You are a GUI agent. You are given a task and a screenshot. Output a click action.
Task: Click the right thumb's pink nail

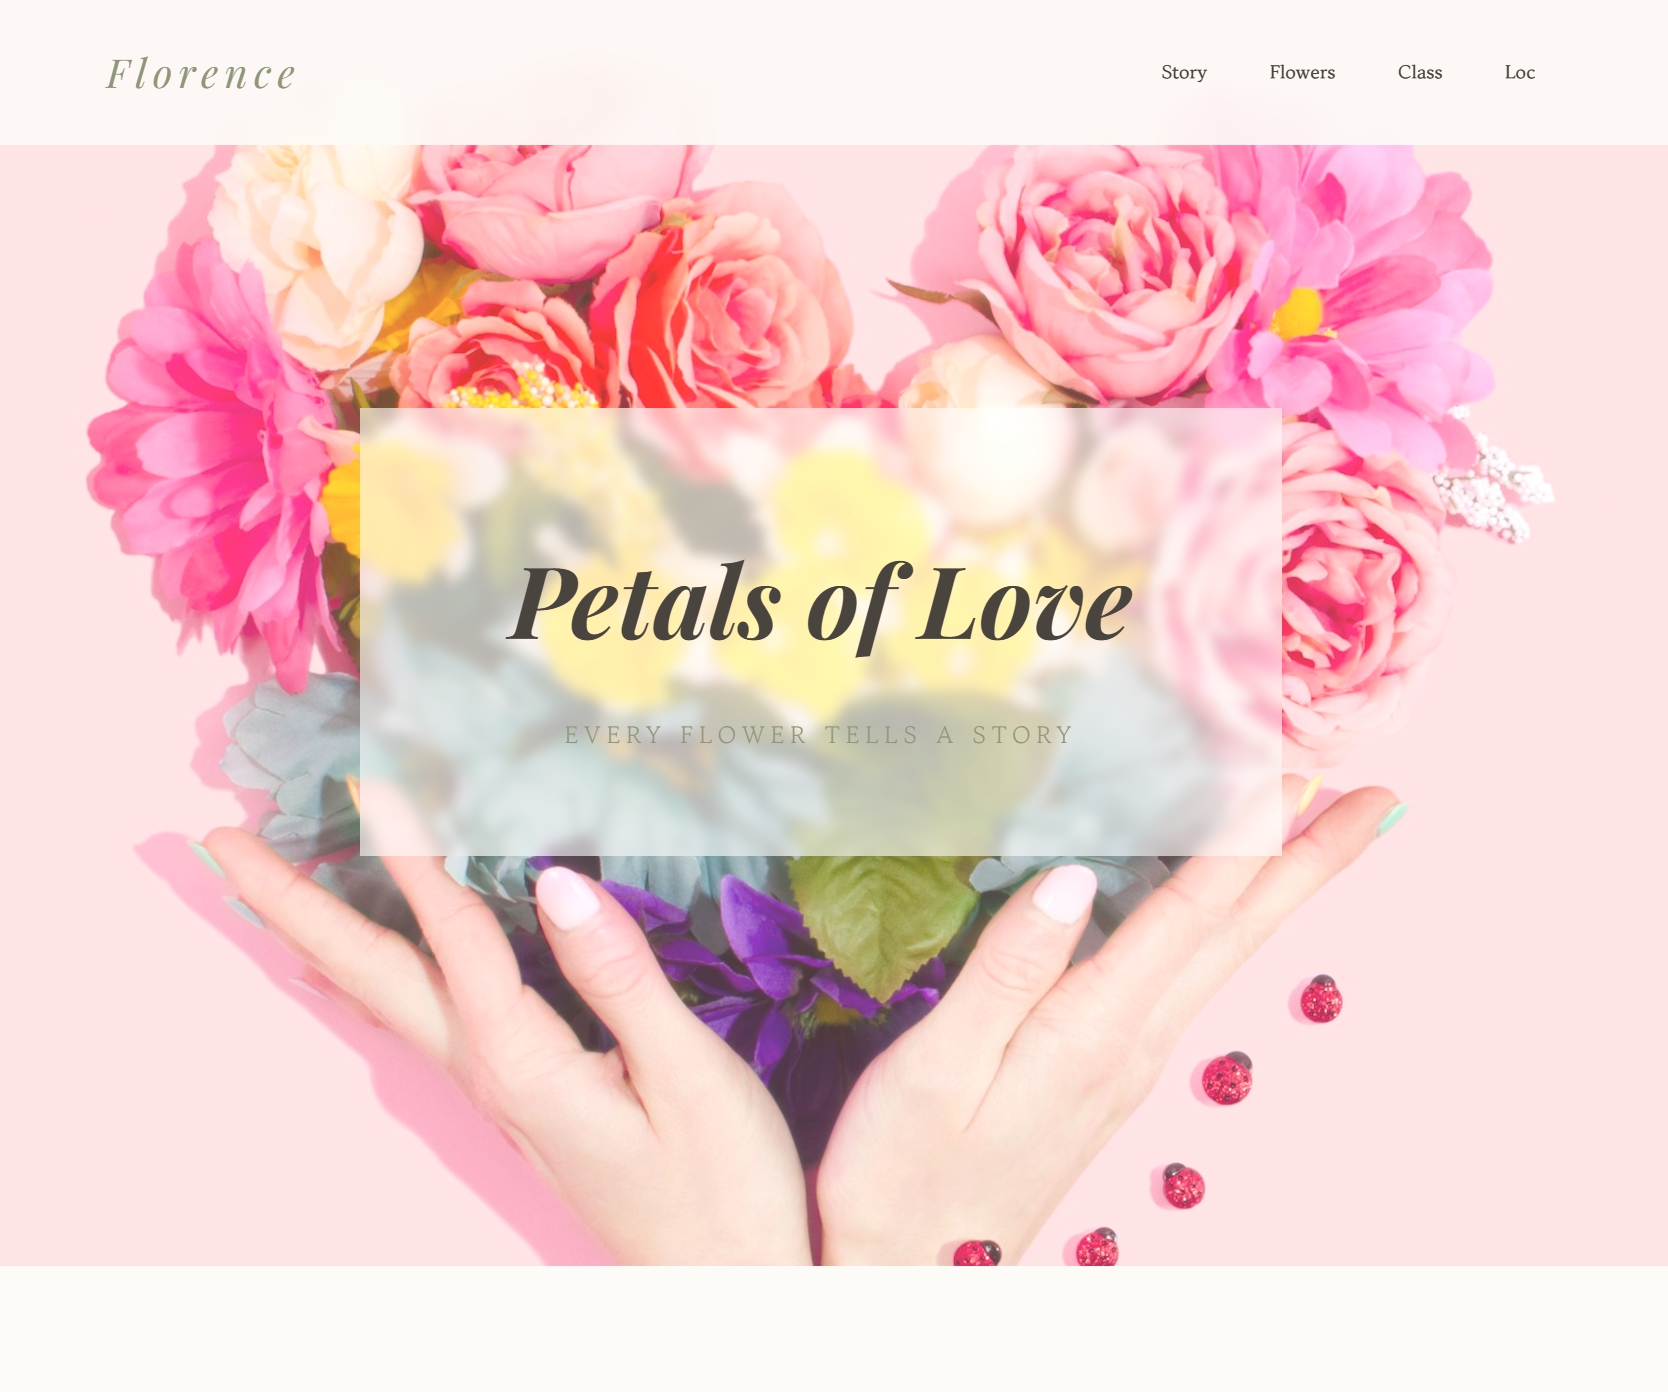(1063, 892)
